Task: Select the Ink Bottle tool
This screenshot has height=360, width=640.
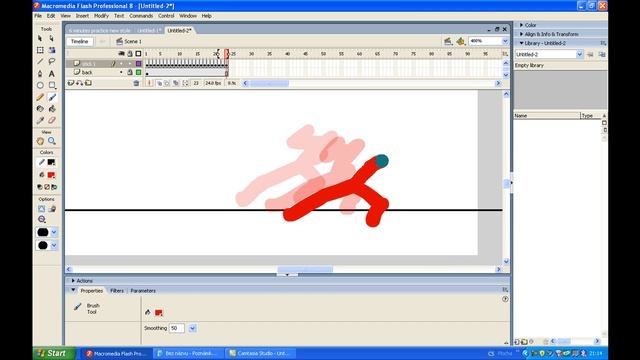Action: [x=40, y=109]
